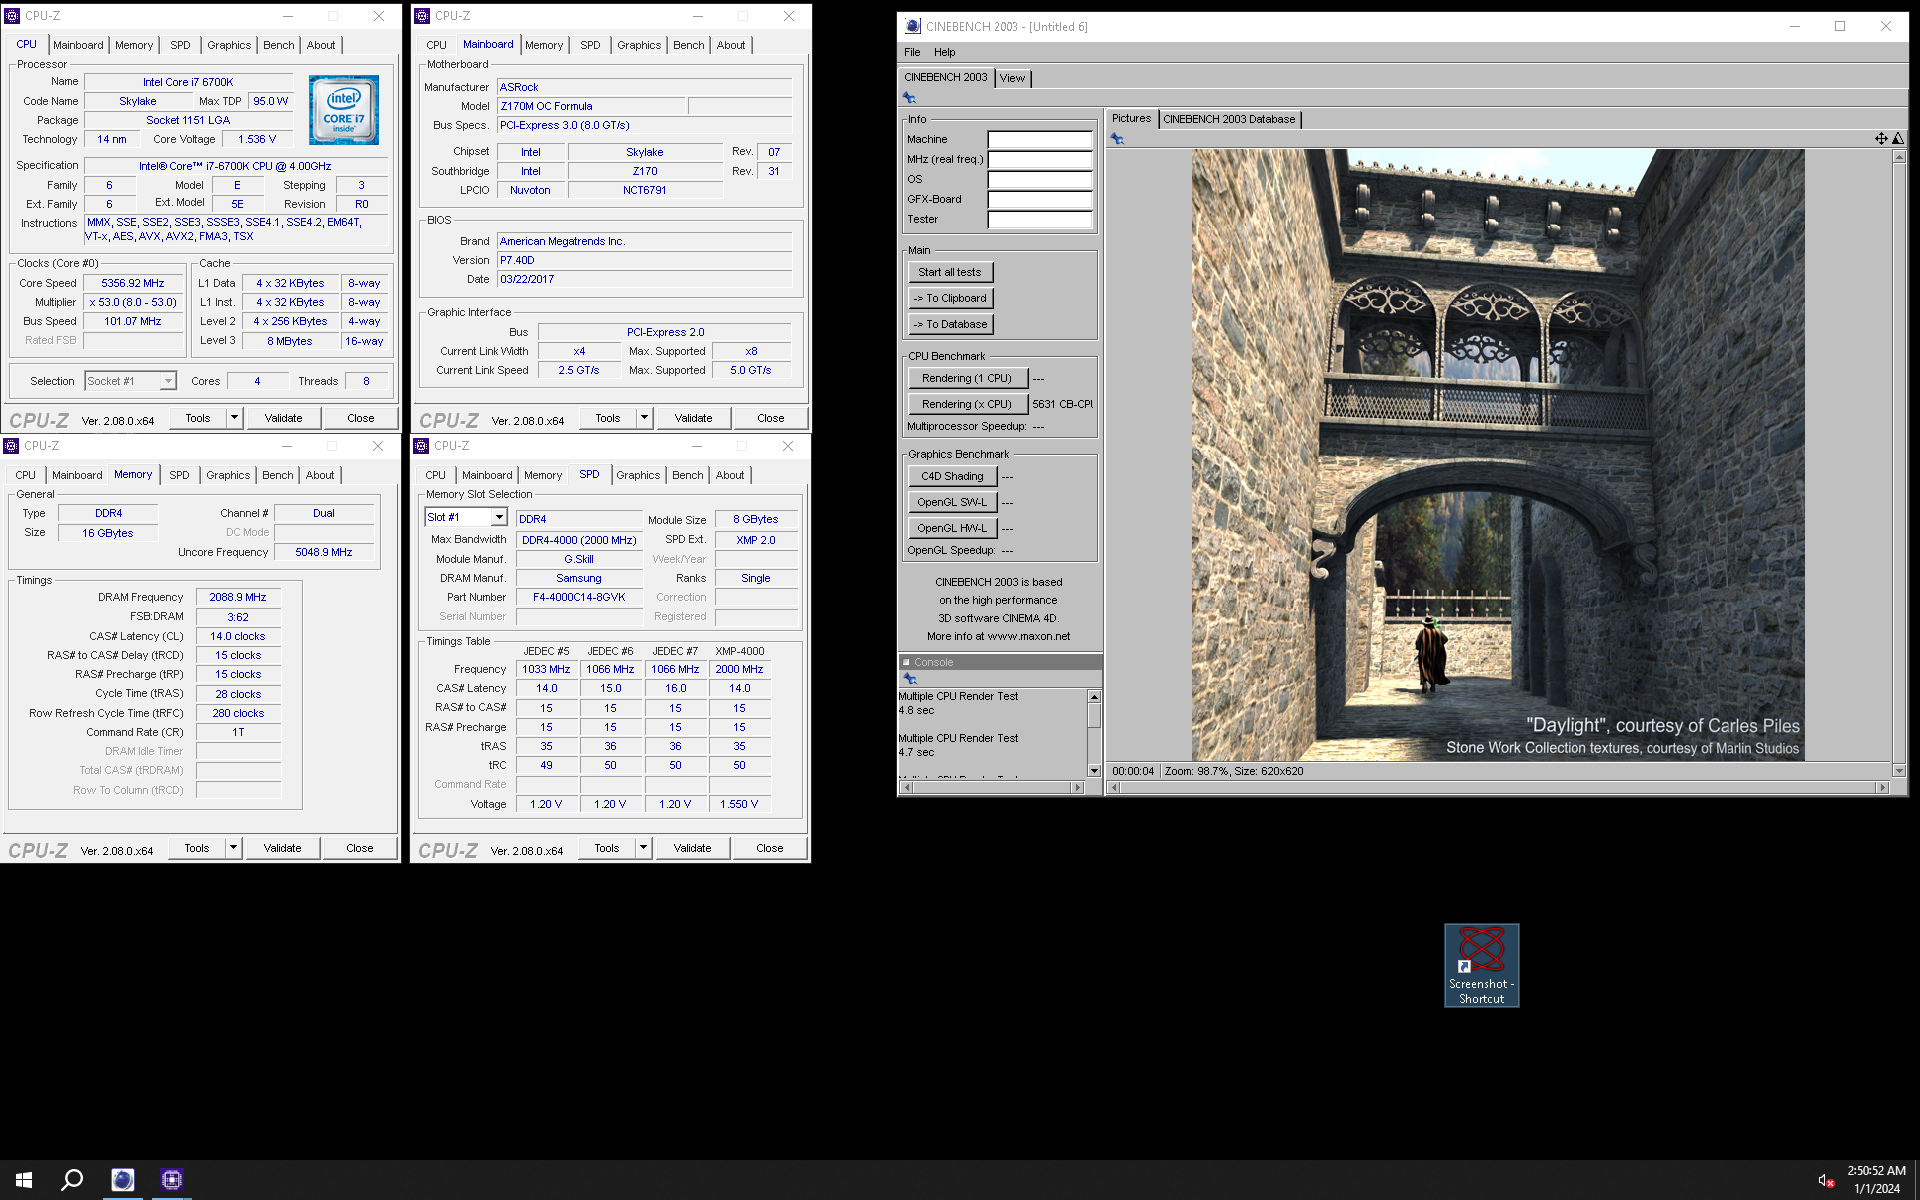Viewport: 1920px width, 1200px height.
Task: Click Start all tests button
Action: 950,272
